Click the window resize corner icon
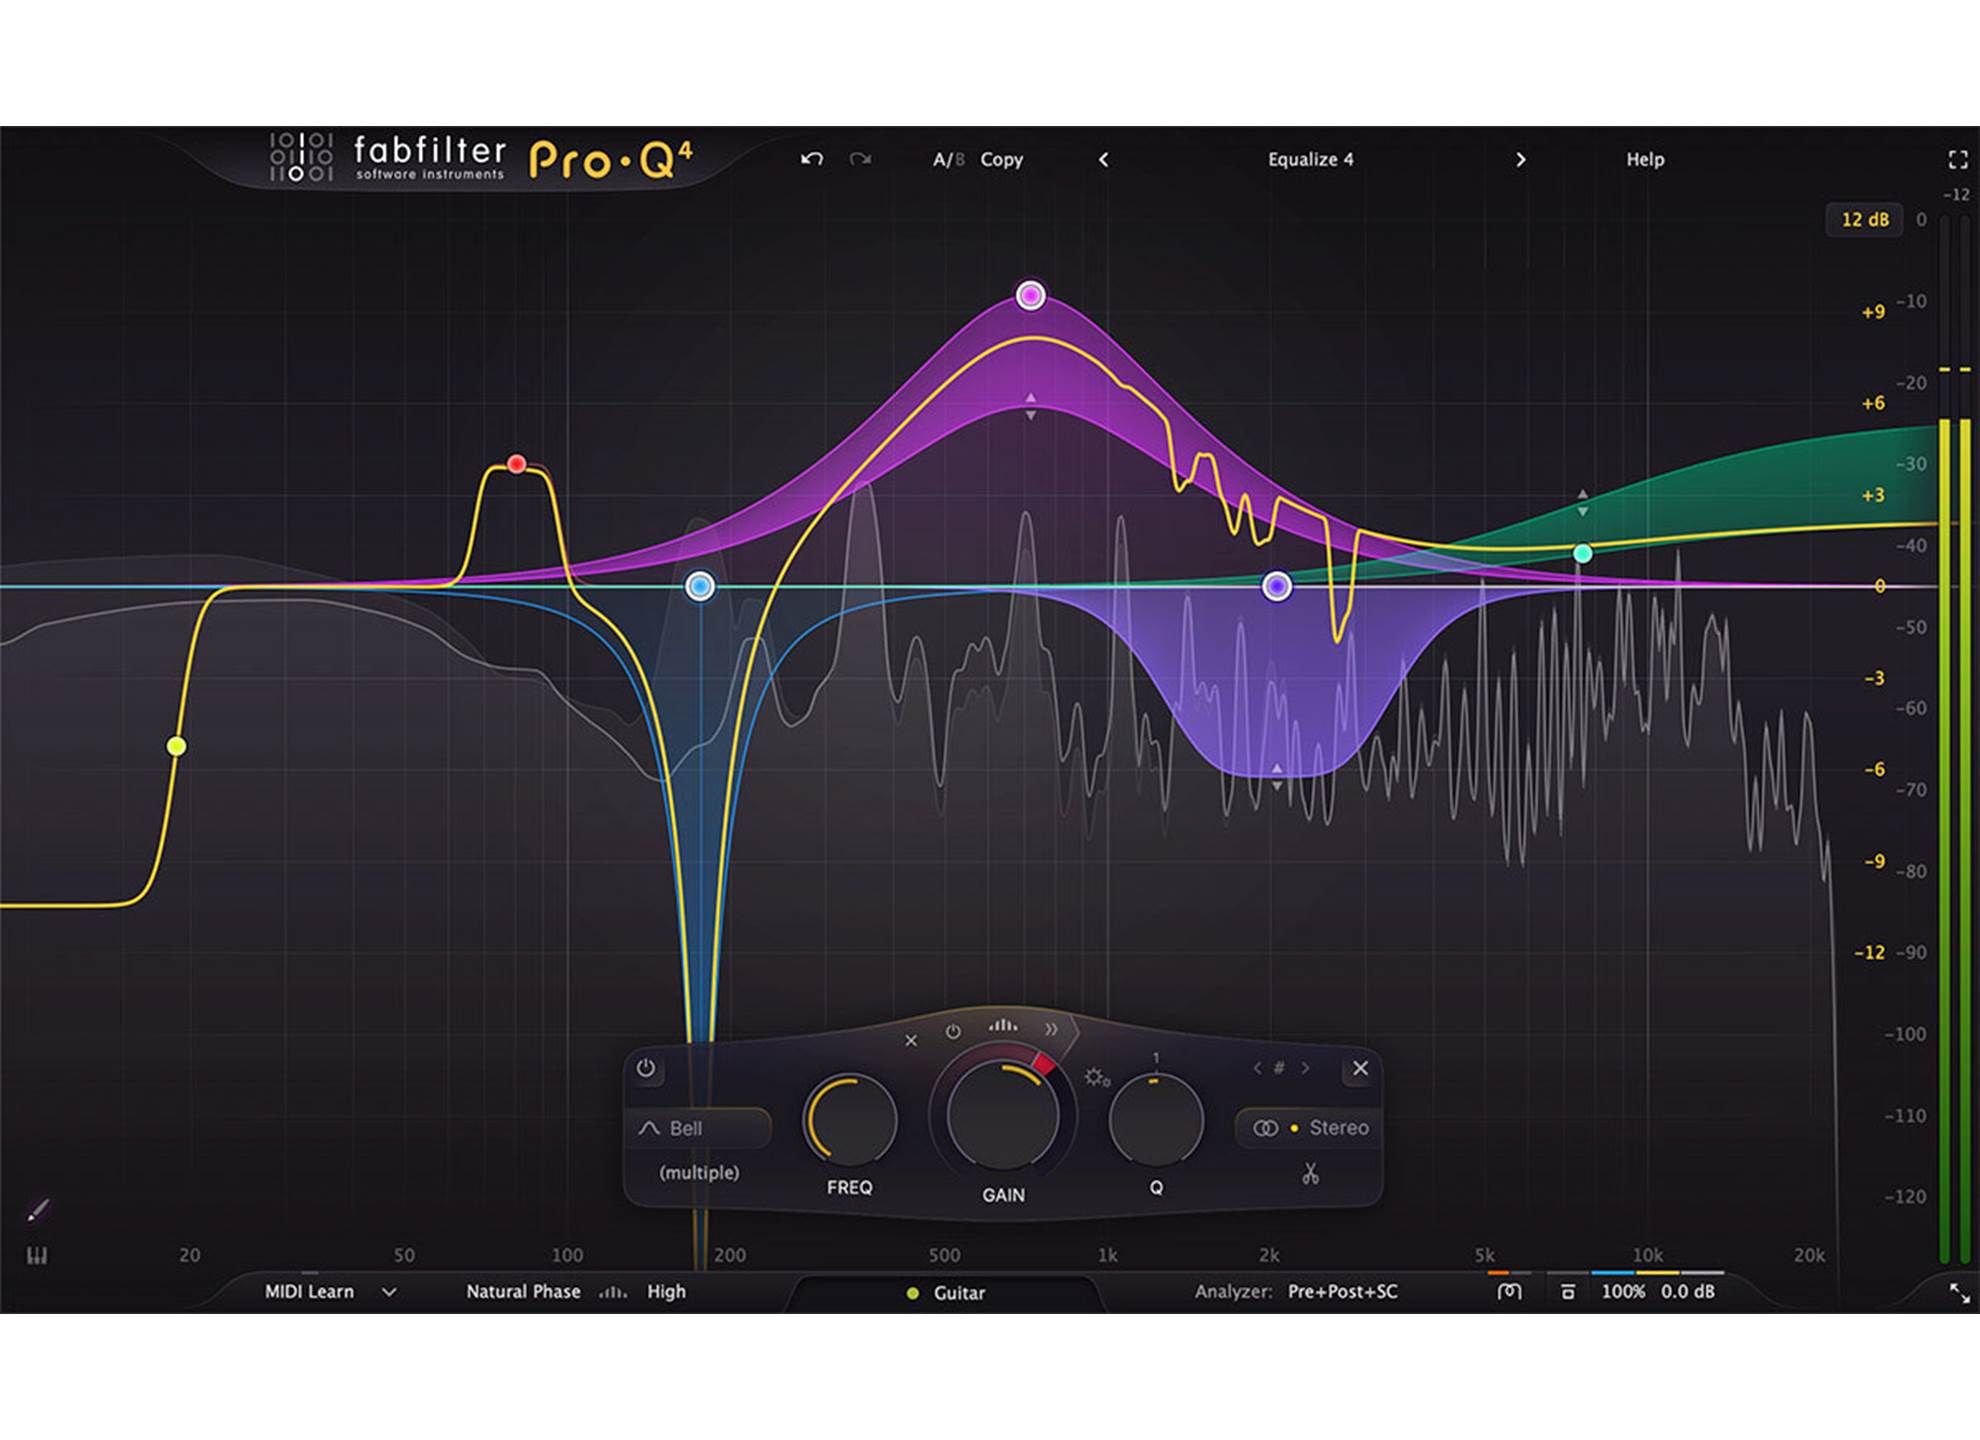 pos(1959,1293)
